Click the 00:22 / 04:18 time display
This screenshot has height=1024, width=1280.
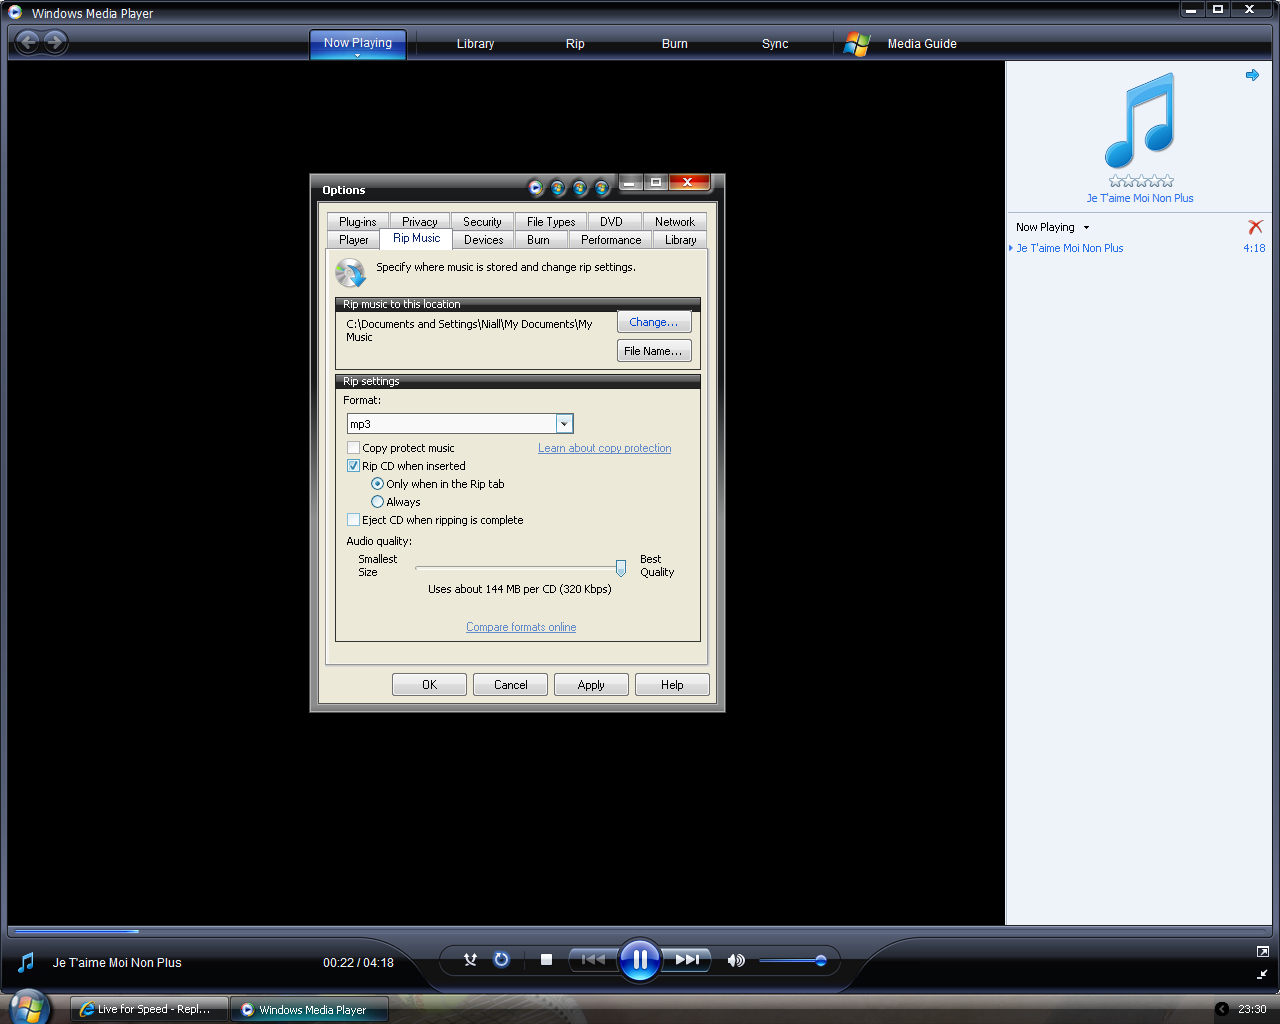pyautogui.click(x=358, y=963)
